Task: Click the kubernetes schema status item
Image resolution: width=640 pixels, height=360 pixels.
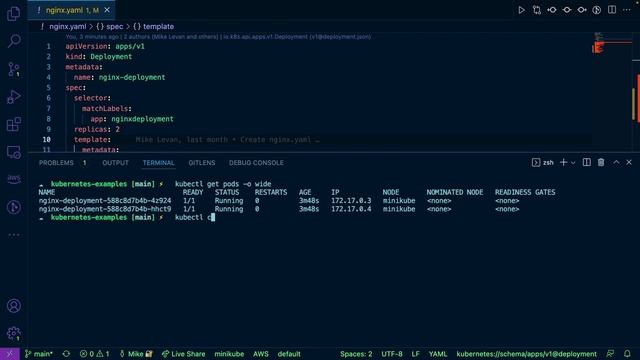Action: (526, 354)
